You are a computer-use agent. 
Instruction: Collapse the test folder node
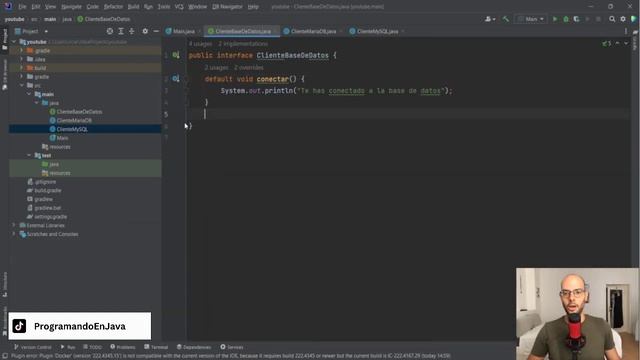(29, 156)
